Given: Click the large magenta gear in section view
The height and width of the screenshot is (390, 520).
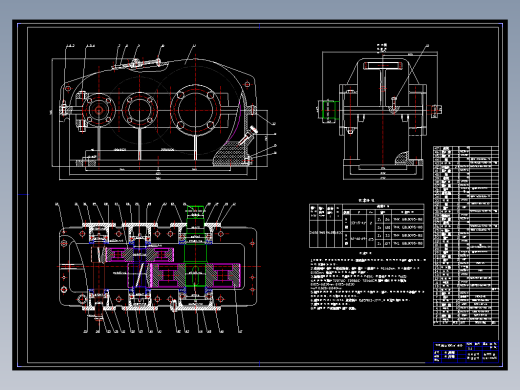Looking at the screenshot, I should pos(195,275).
